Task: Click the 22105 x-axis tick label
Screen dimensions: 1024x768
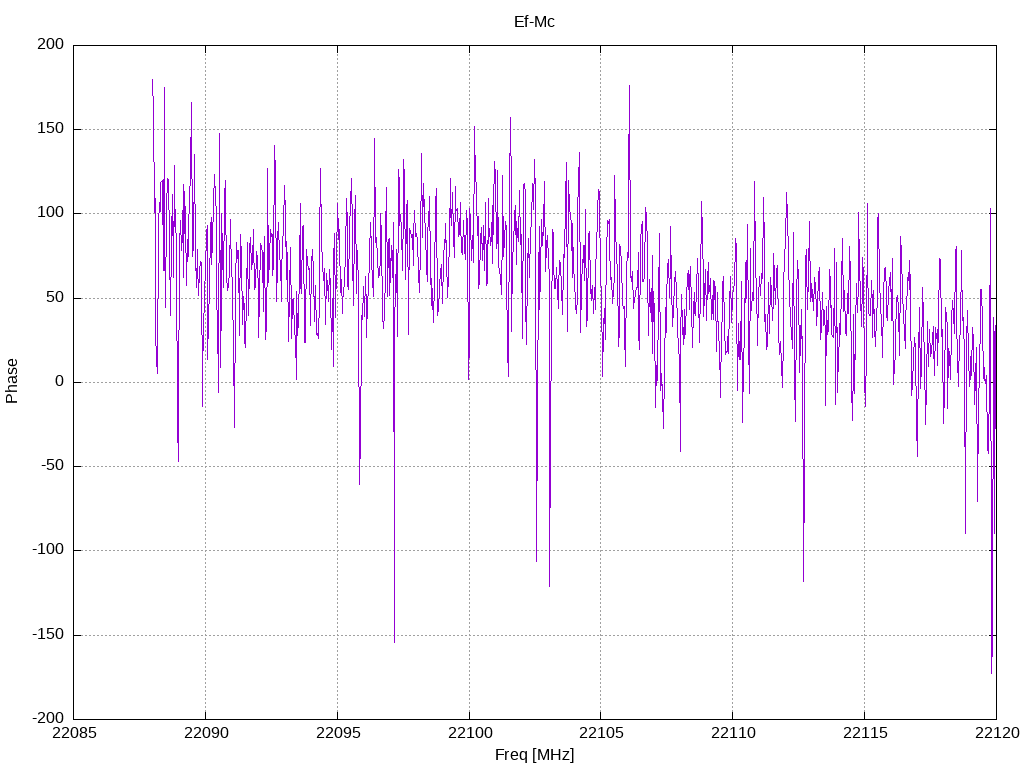Action: click(x=601, y=733)
